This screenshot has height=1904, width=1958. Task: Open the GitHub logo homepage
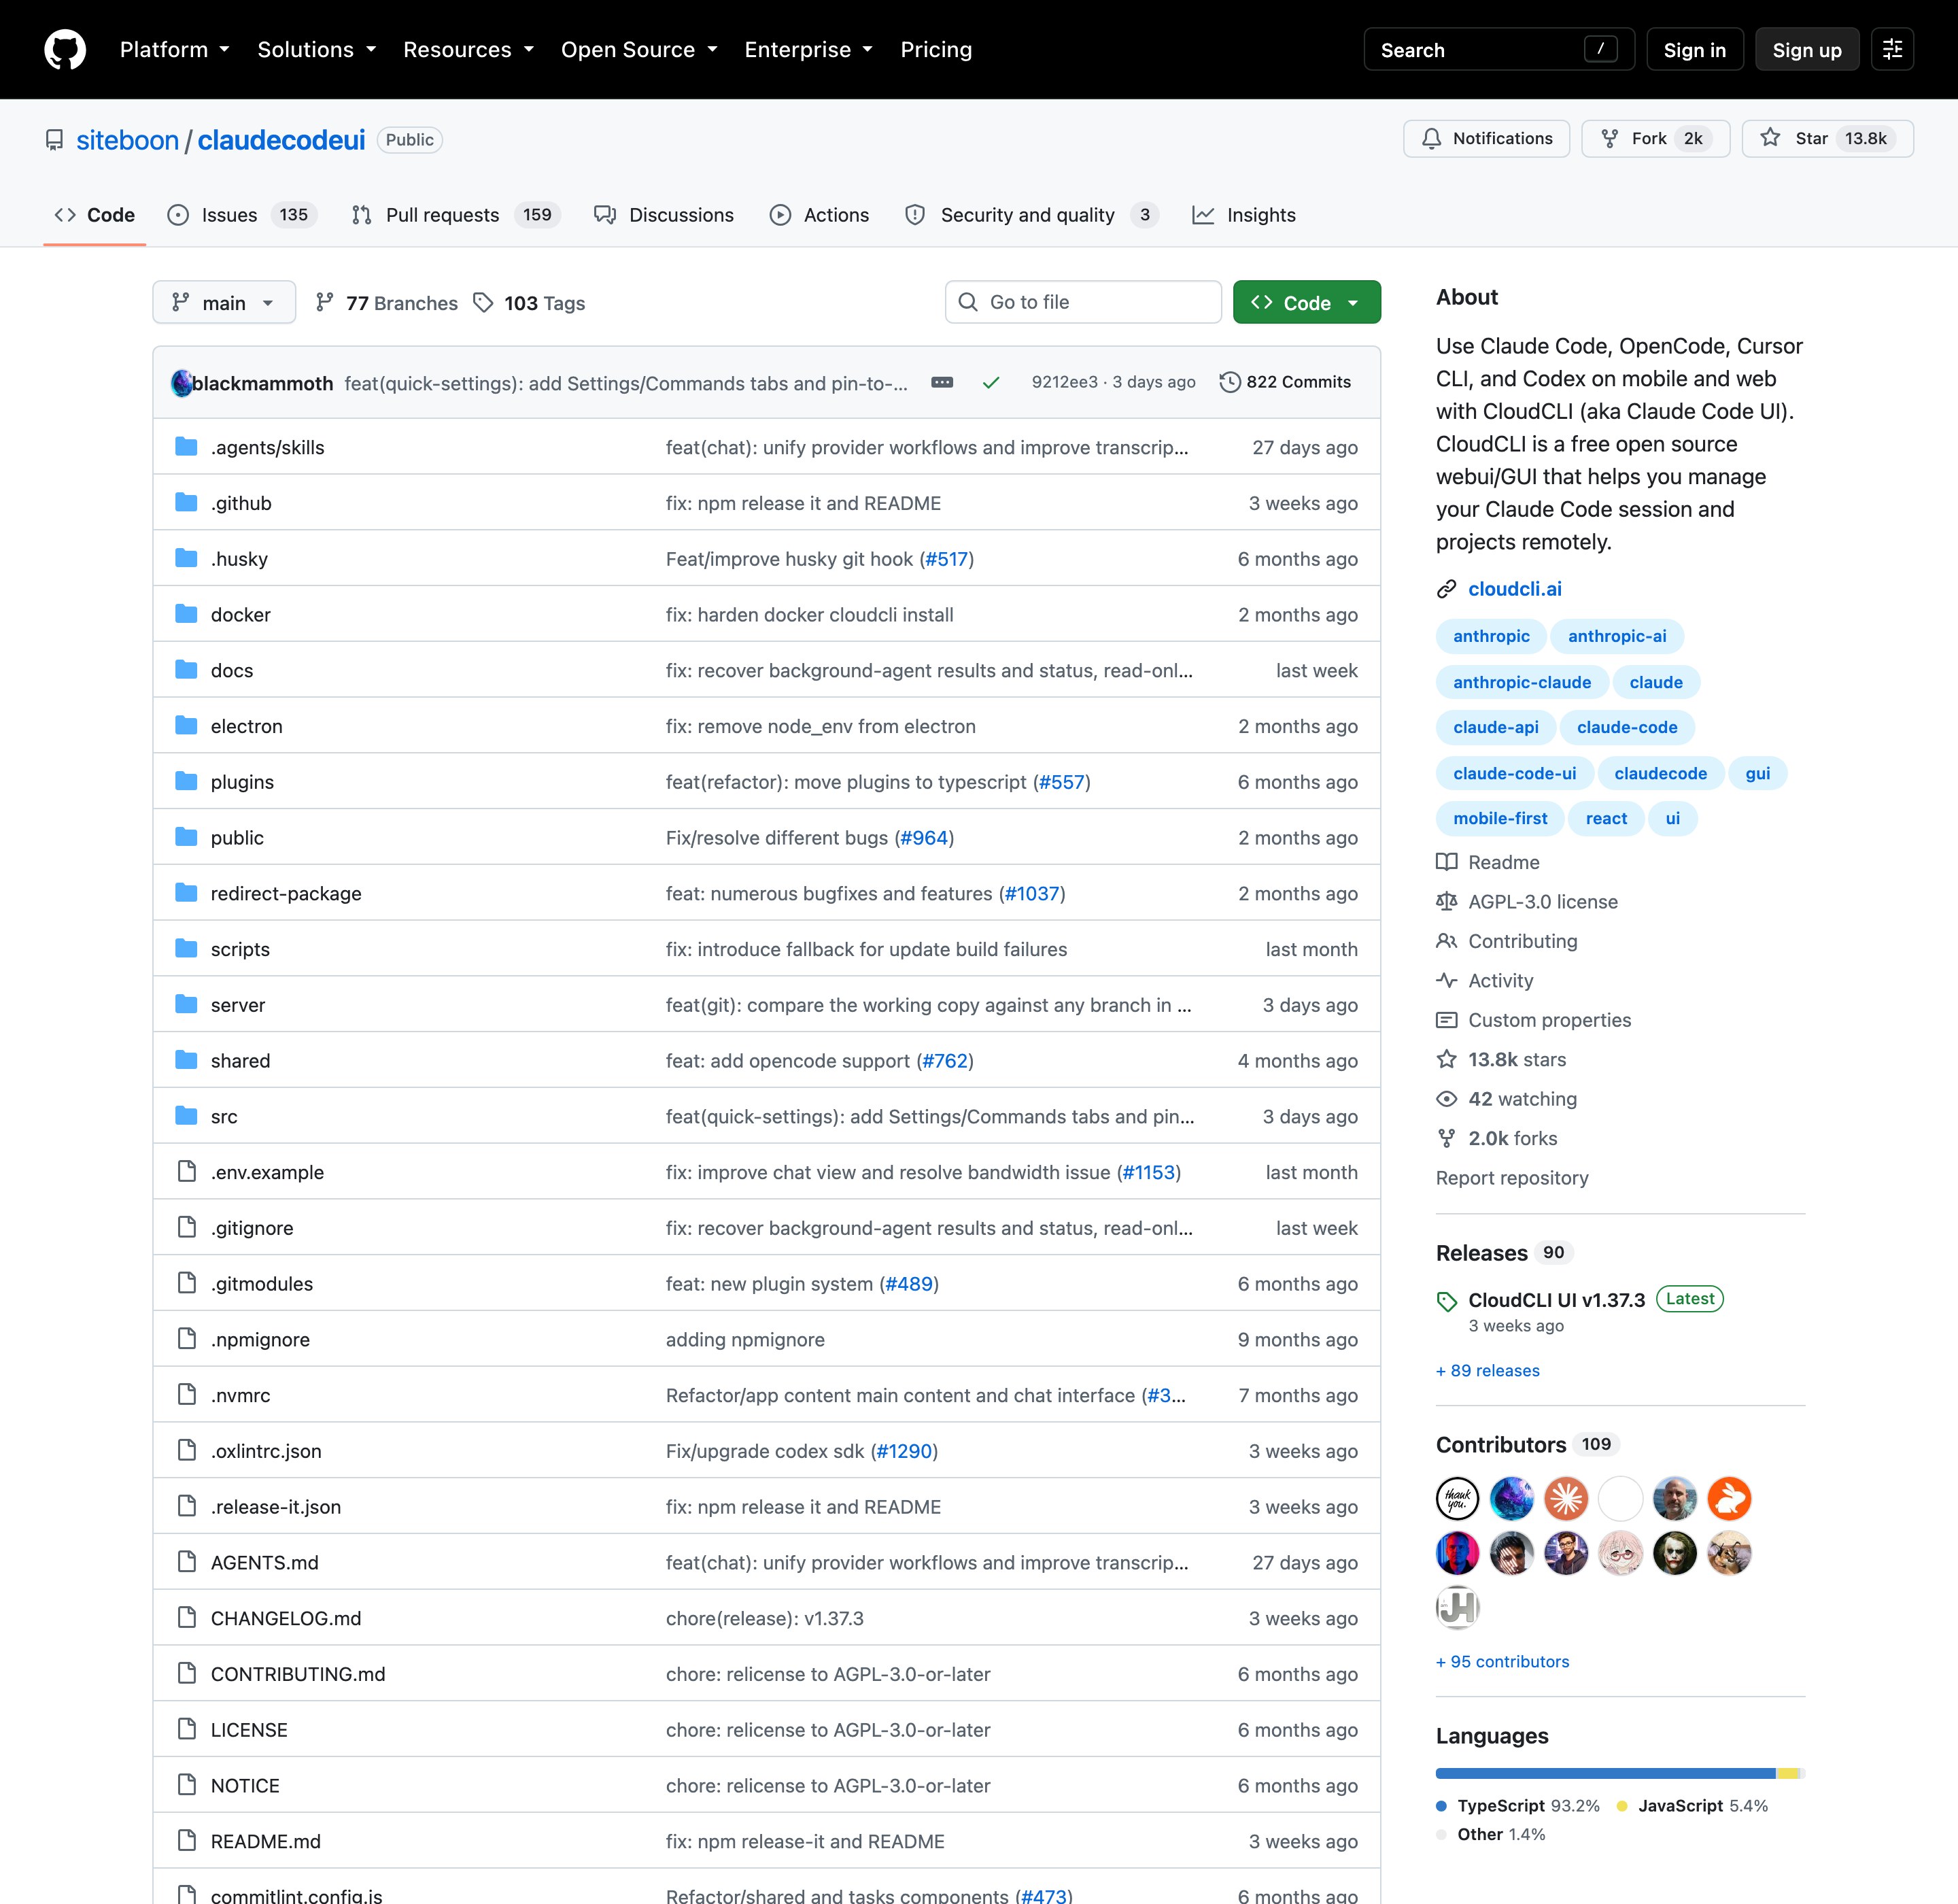click(65, 49)
